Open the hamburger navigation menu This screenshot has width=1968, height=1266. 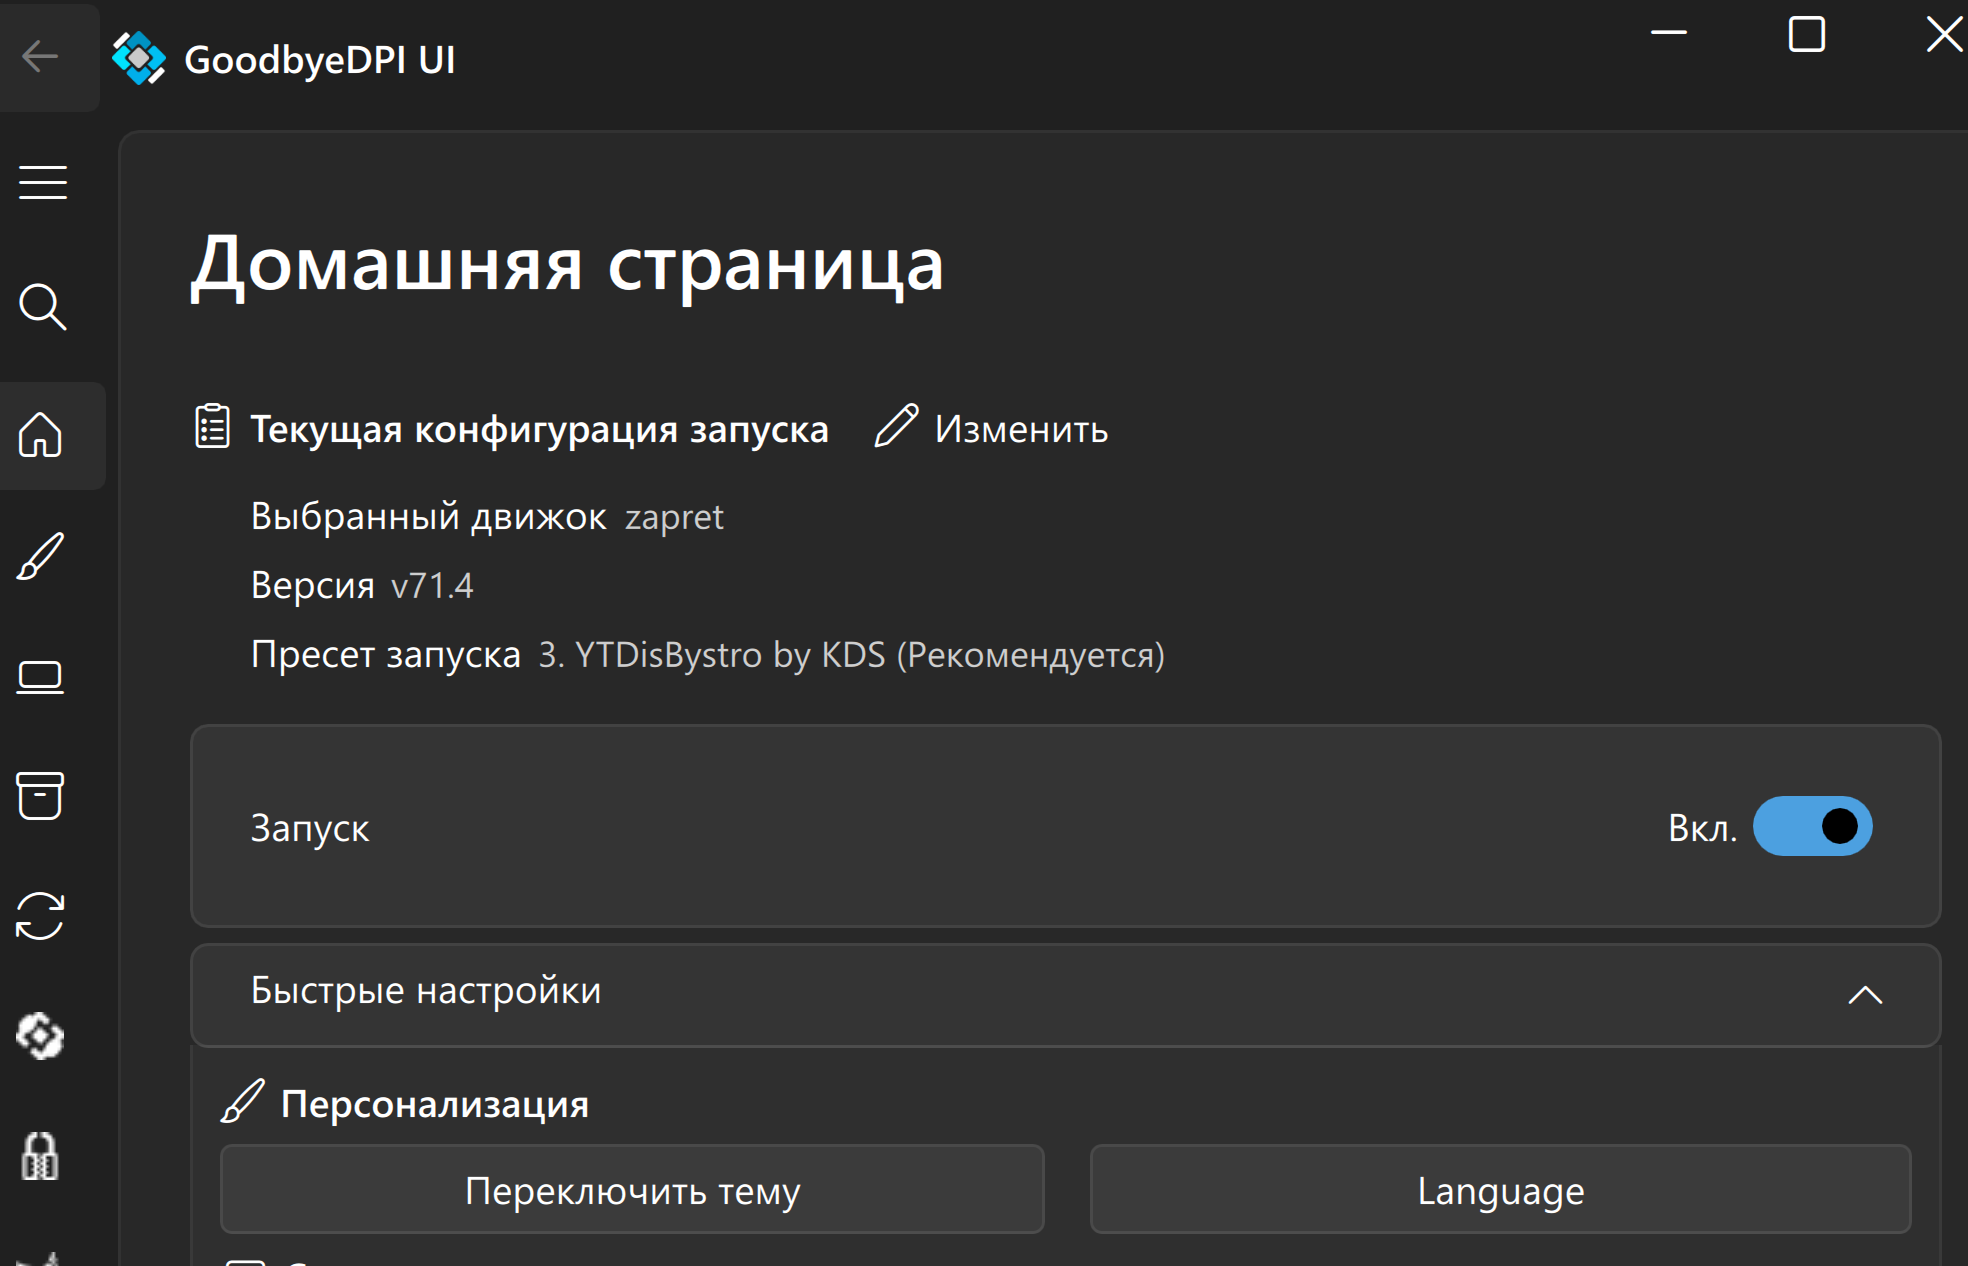tap(43, 182)
